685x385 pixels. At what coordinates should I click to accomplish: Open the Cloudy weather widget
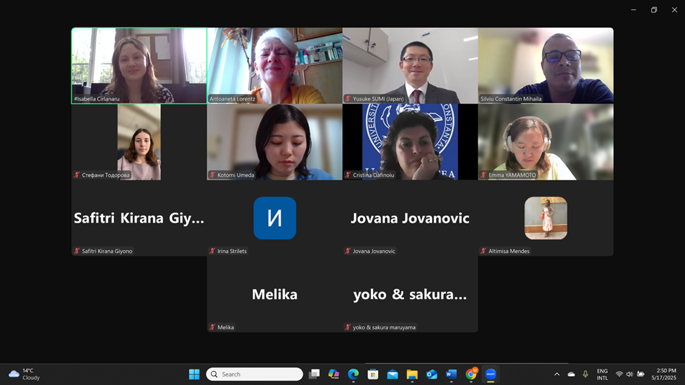24,374
